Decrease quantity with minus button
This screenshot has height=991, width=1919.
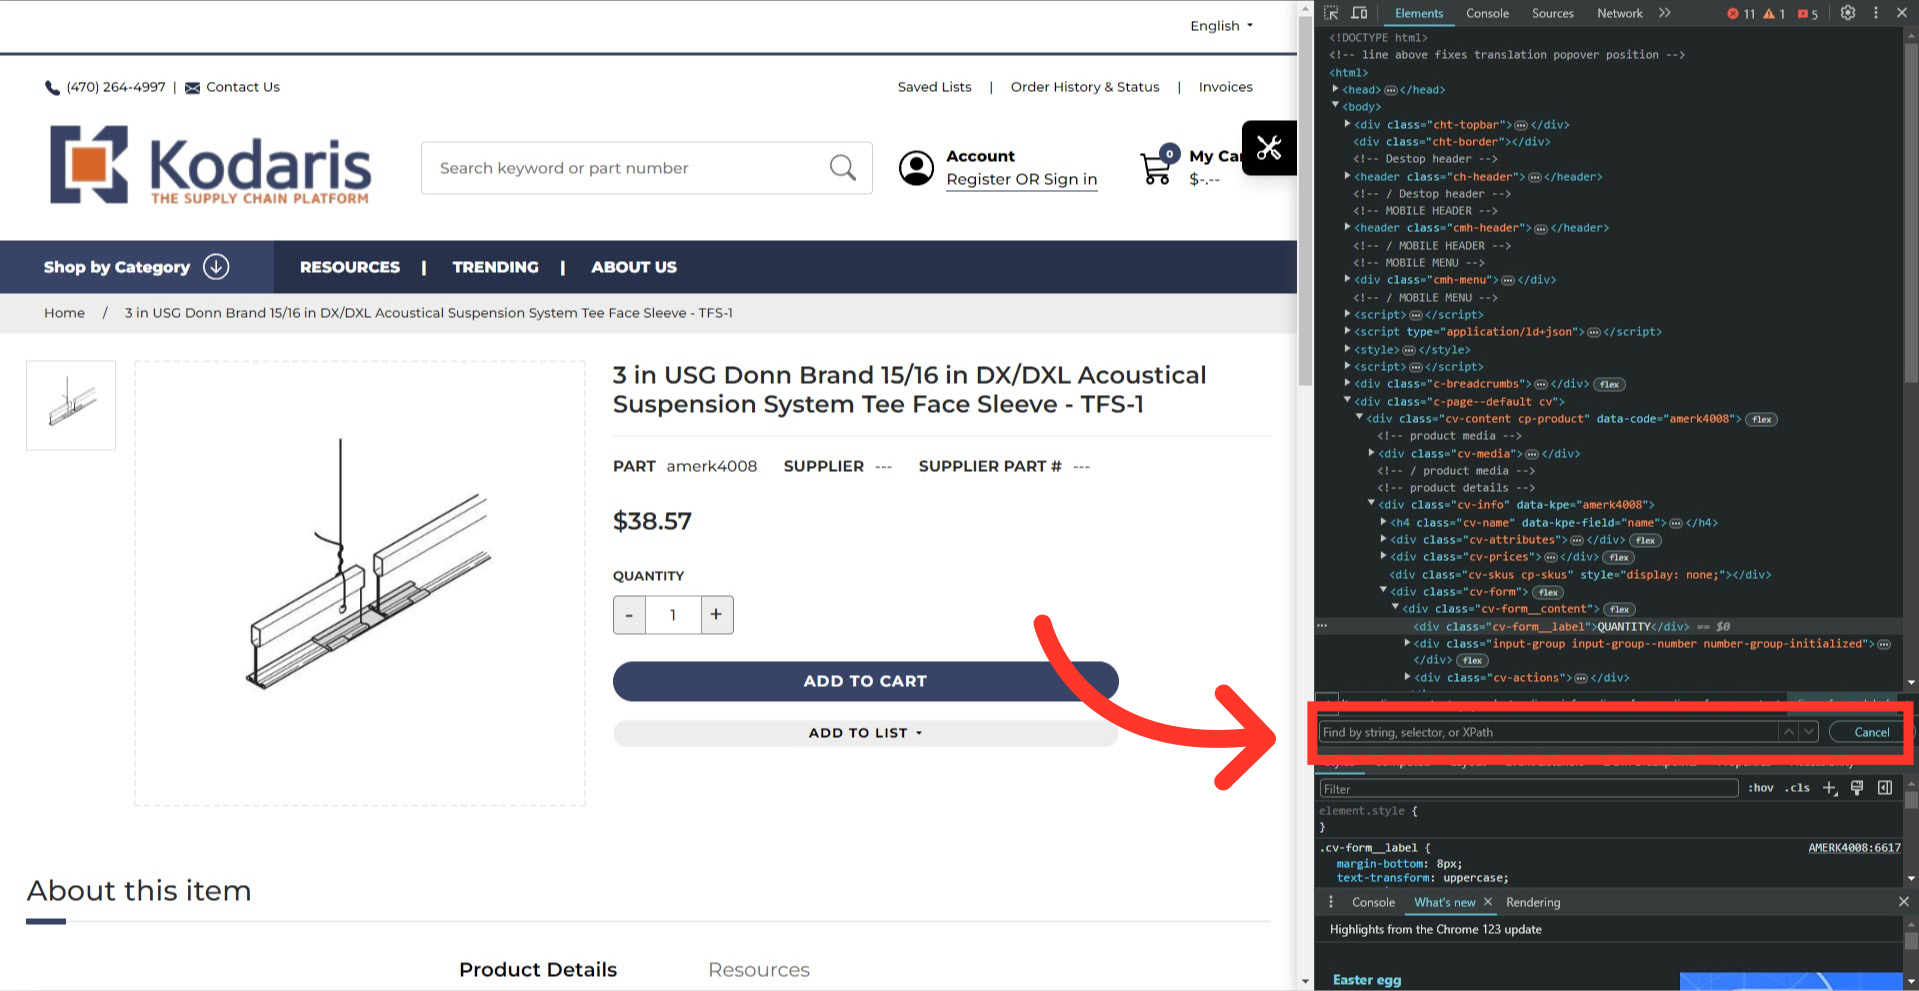[629, 614]
